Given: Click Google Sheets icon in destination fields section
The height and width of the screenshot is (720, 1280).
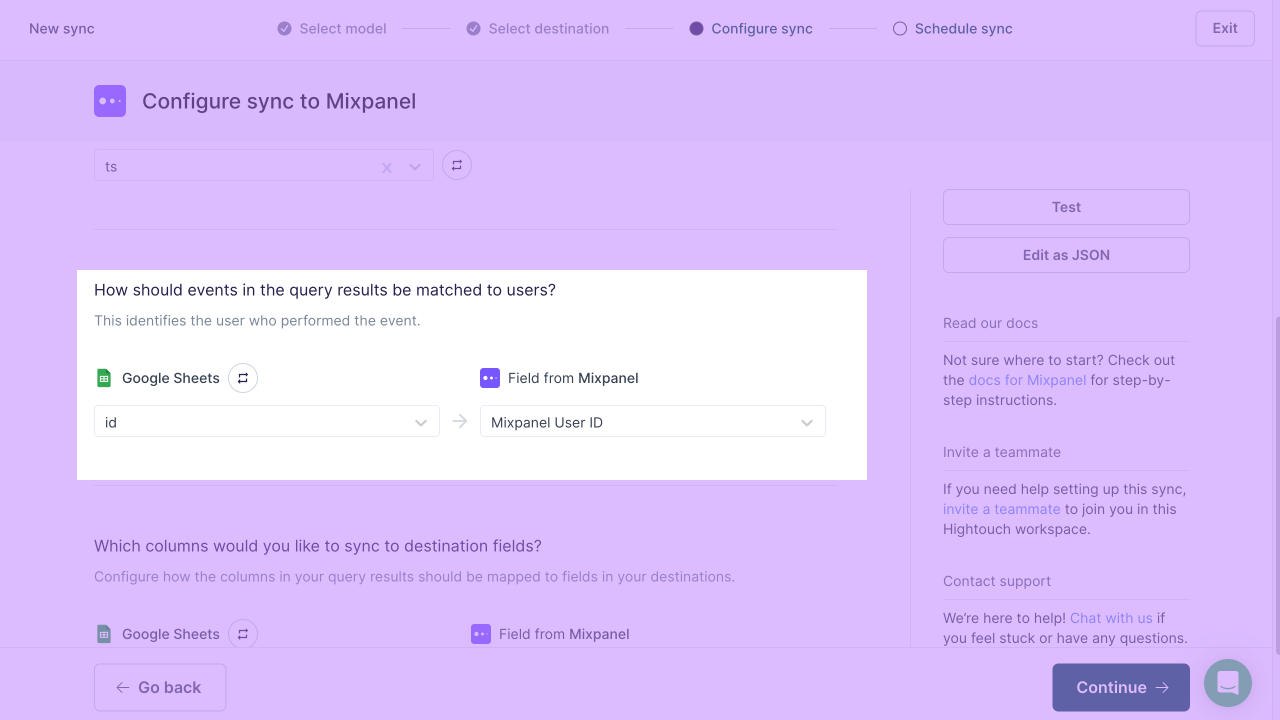Looking at the screenshot, I should pyautogui.click(x=104, y=634).
